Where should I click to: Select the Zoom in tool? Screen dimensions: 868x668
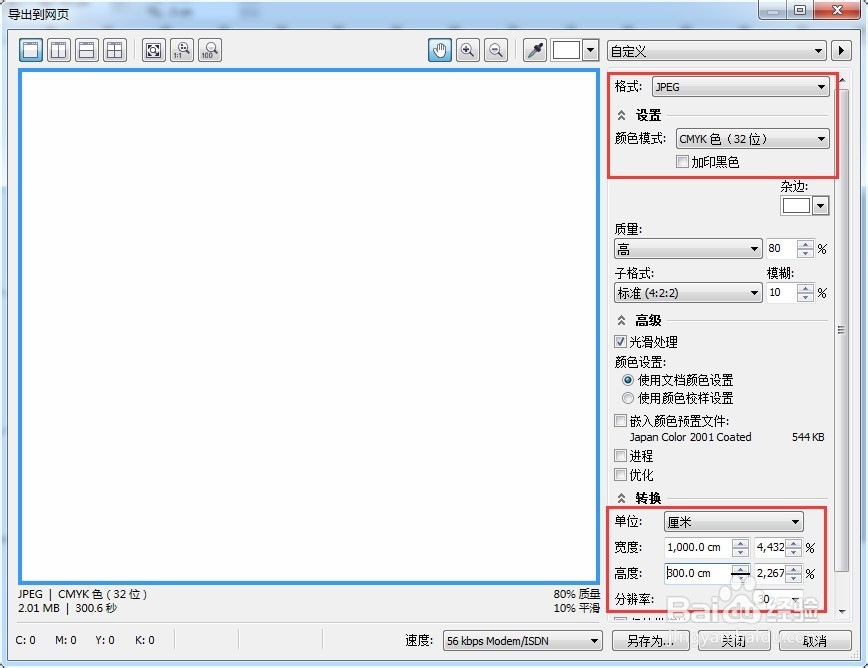tap(468, 50)
